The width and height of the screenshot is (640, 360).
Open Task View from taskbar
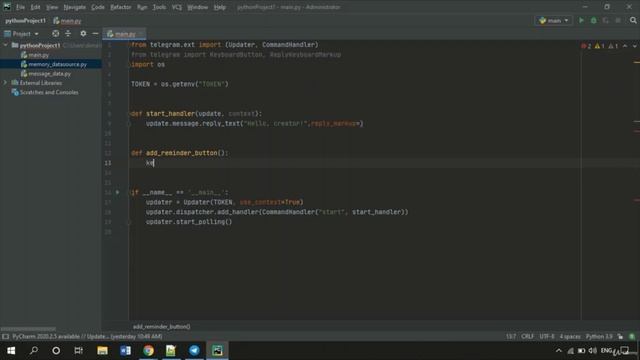point(78,351)
